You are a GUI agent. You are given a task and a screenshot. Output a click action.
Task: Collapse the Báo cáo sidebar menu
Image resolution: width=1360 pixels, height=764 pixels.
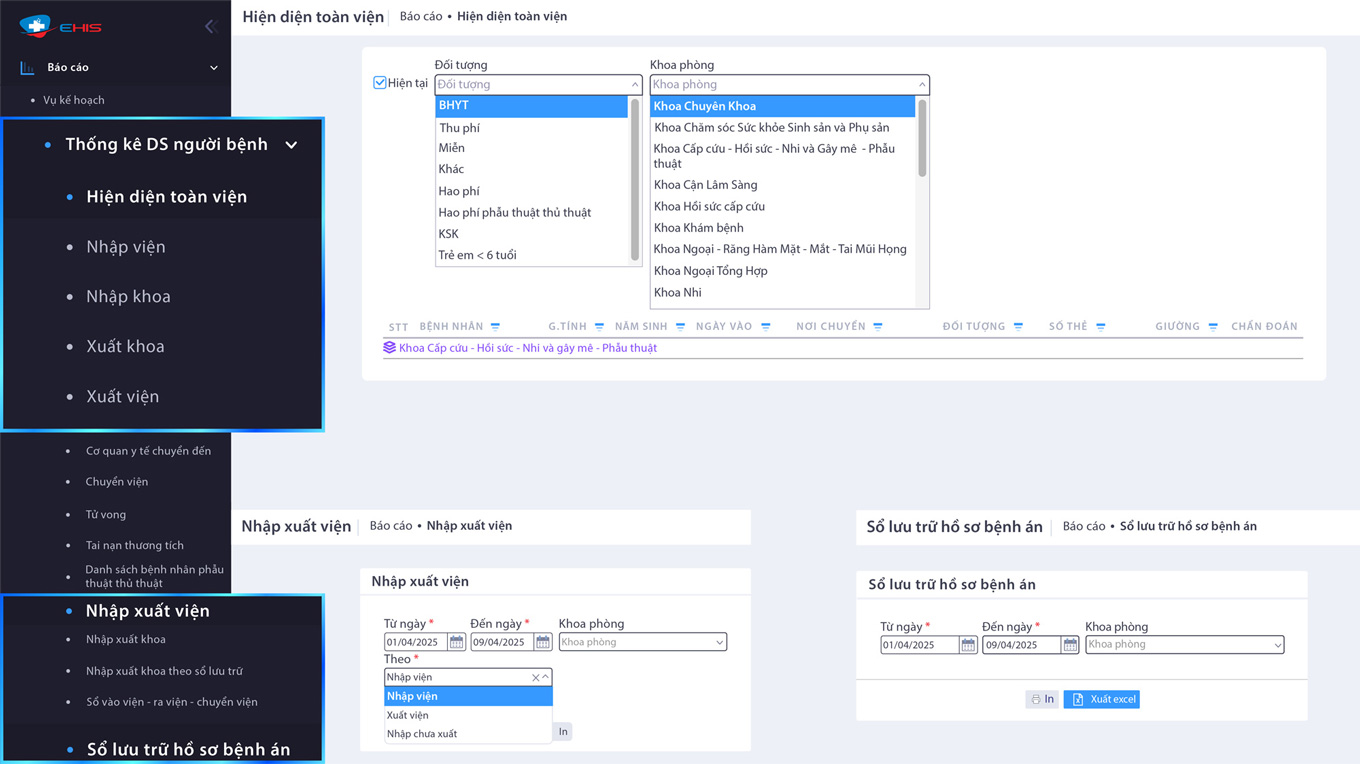213,68
